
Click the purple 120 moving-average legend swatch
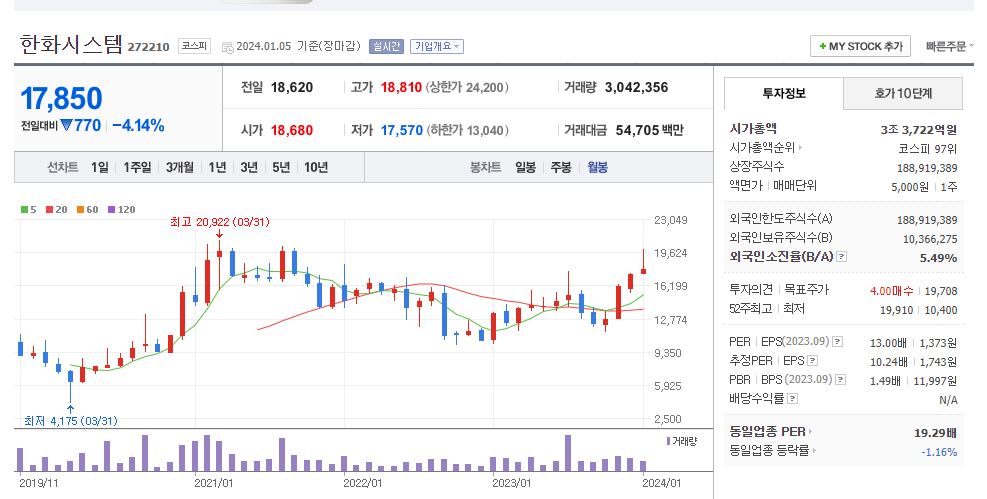click(x=111, y=210)
